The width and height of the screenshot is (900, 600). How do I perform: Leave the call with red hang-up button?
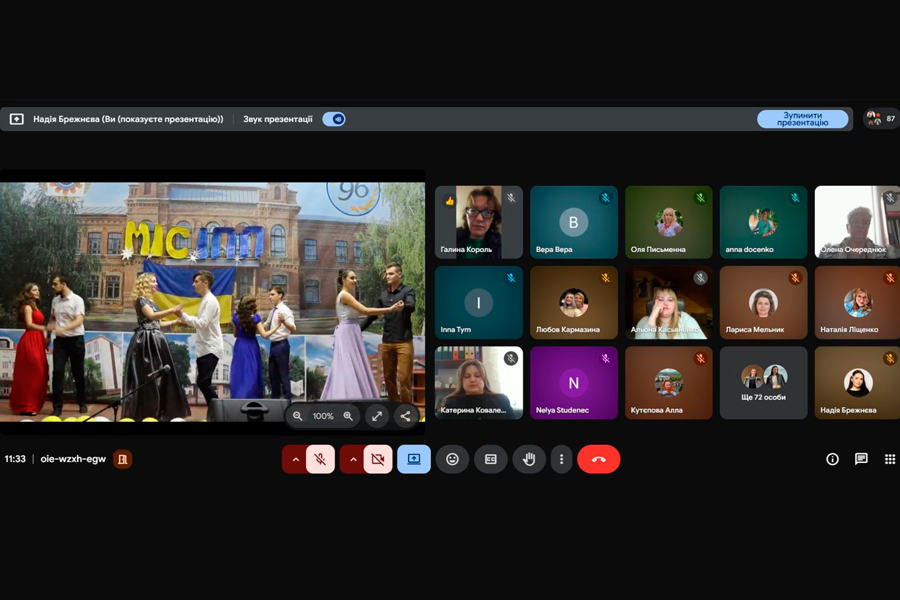coord(599,459)
